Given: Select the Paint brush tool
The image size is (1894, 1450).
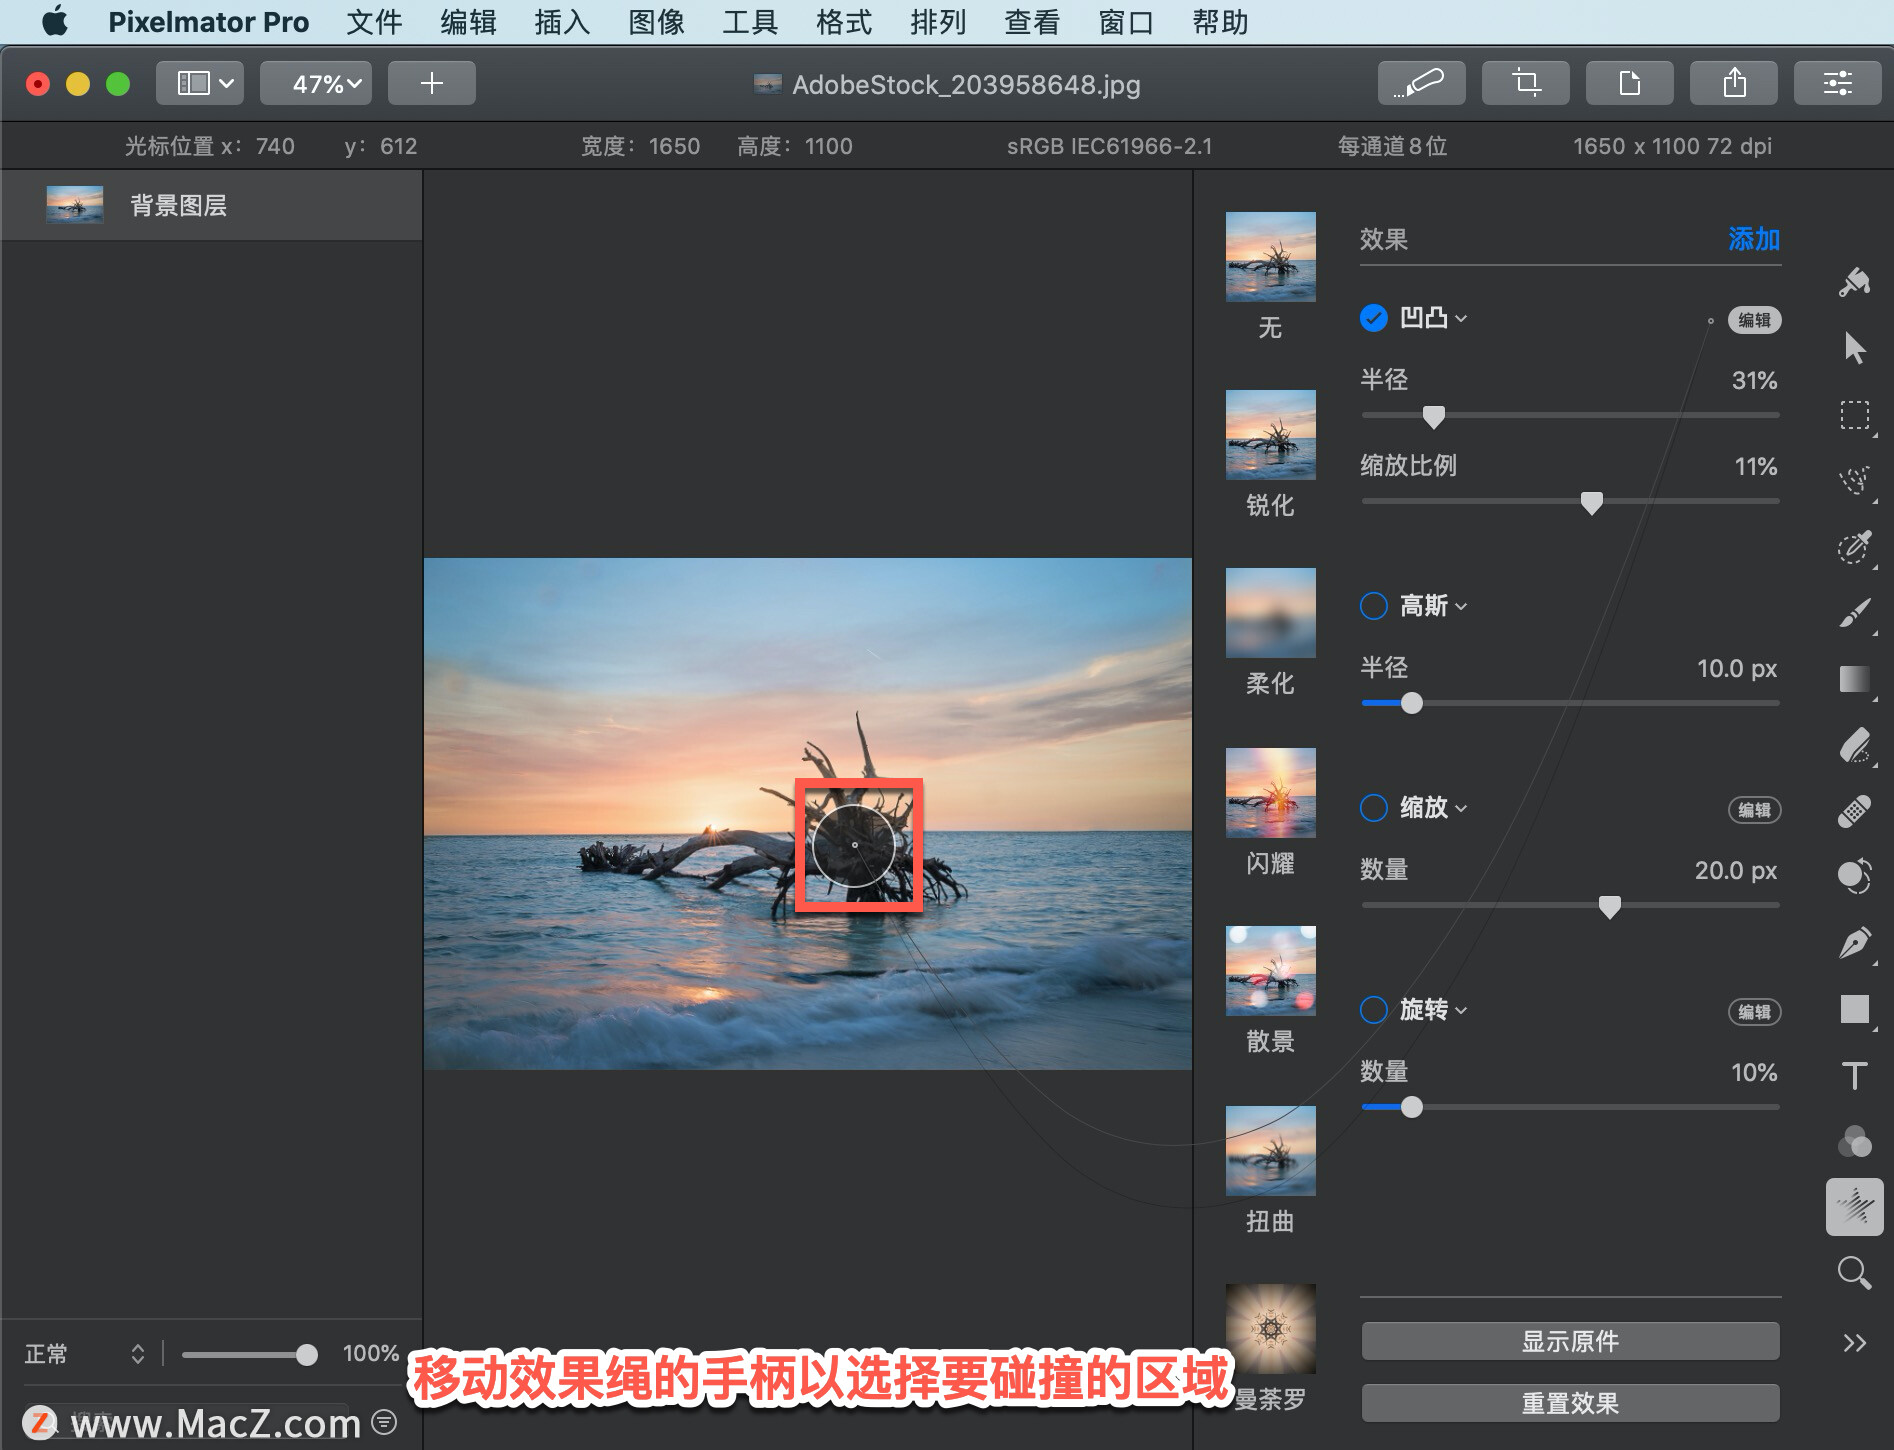Looking at the screenshot, I should (x=1855, y=613).
